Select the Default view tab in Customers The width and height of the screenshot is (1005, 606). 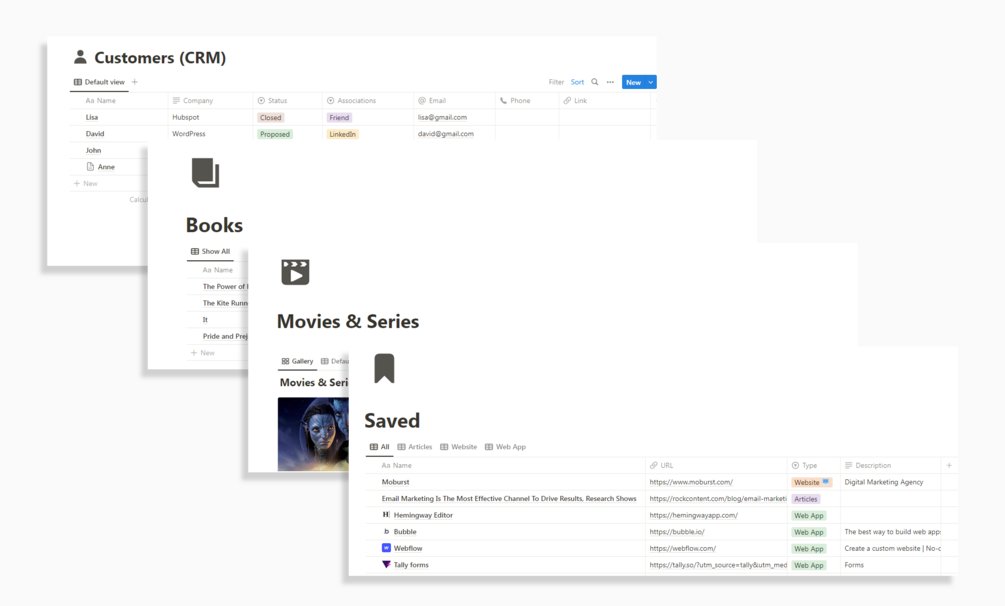point(99,82)
